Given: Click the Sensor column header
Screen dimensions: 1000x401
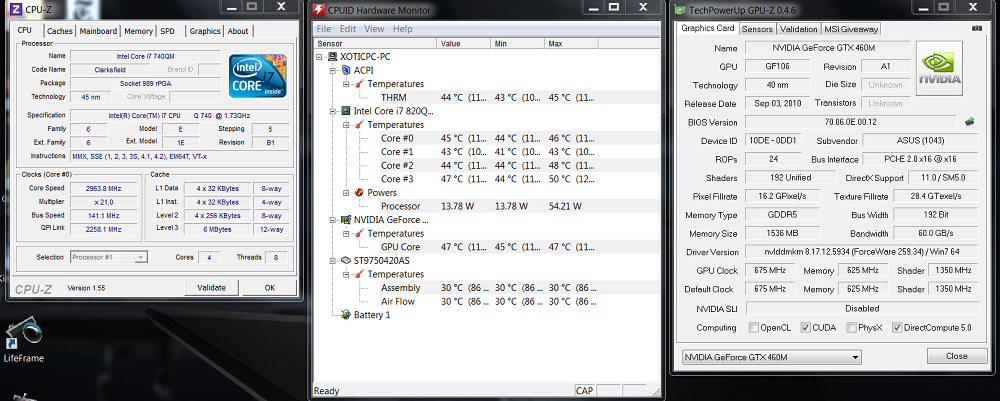Looking at the screenshot, I should (x=376, y=43).
